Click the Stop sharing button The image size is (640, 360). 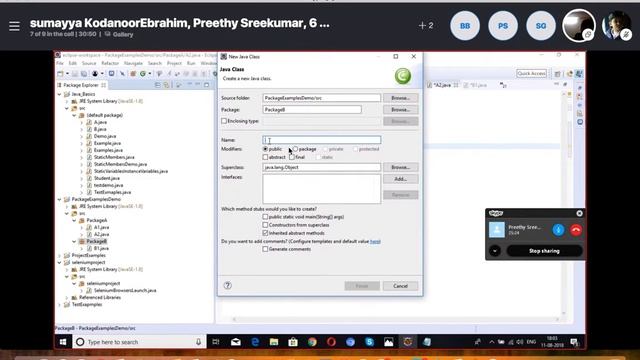(544, 251)
